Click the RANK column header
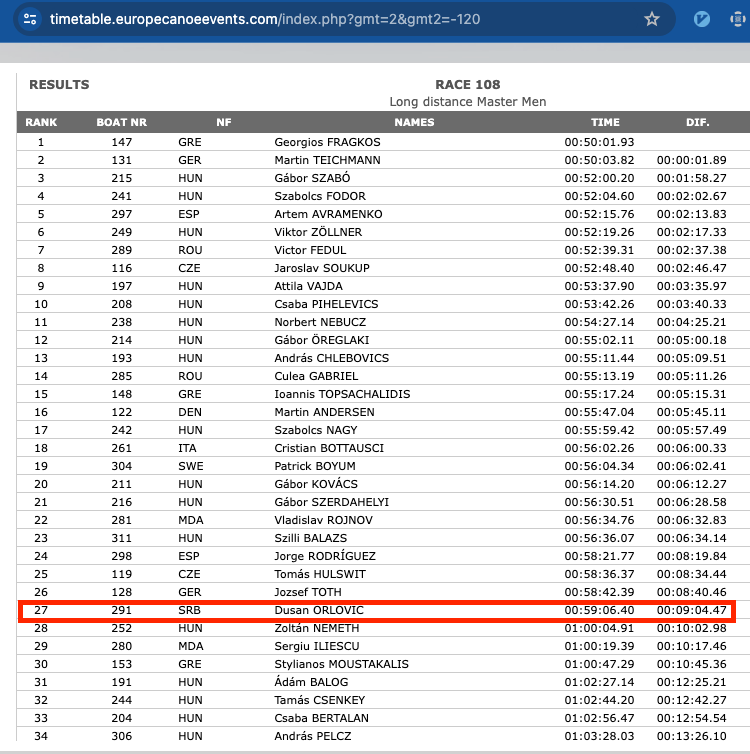Image resolution: width=750 pixels, height=754 pixels. tap(41, 122)
